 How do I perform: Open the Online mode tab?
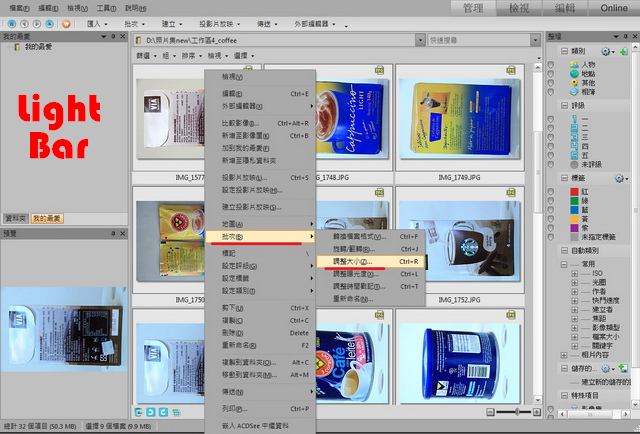coord(613,8)
